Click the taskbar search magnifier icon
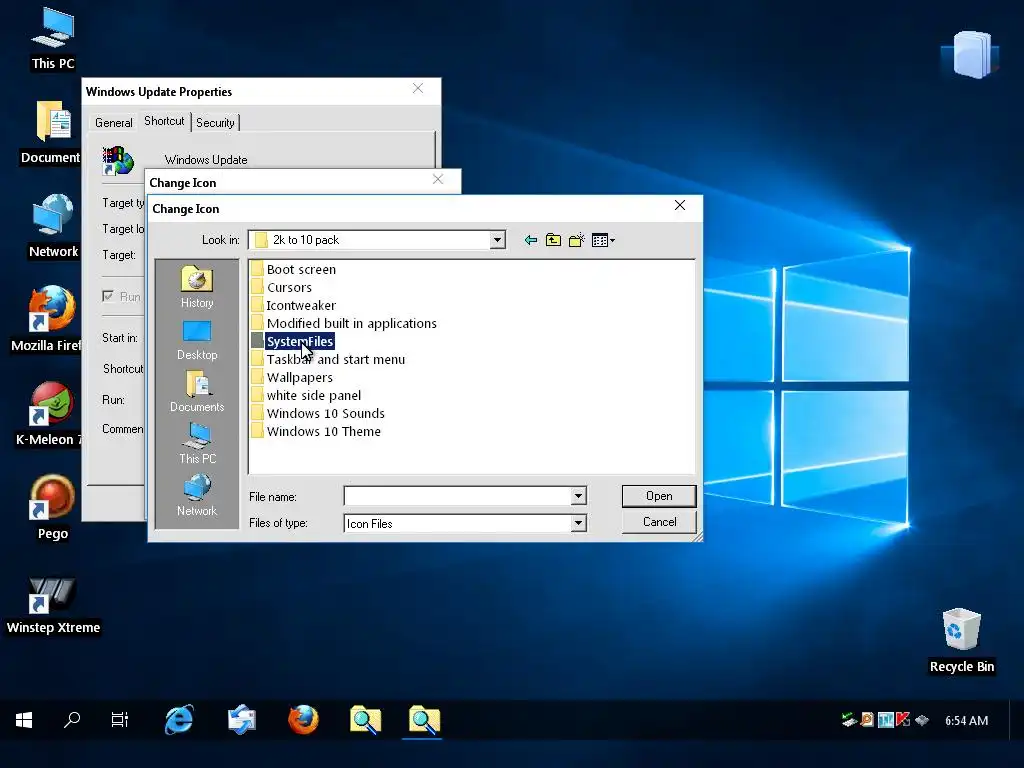 [x=72, y=720]
